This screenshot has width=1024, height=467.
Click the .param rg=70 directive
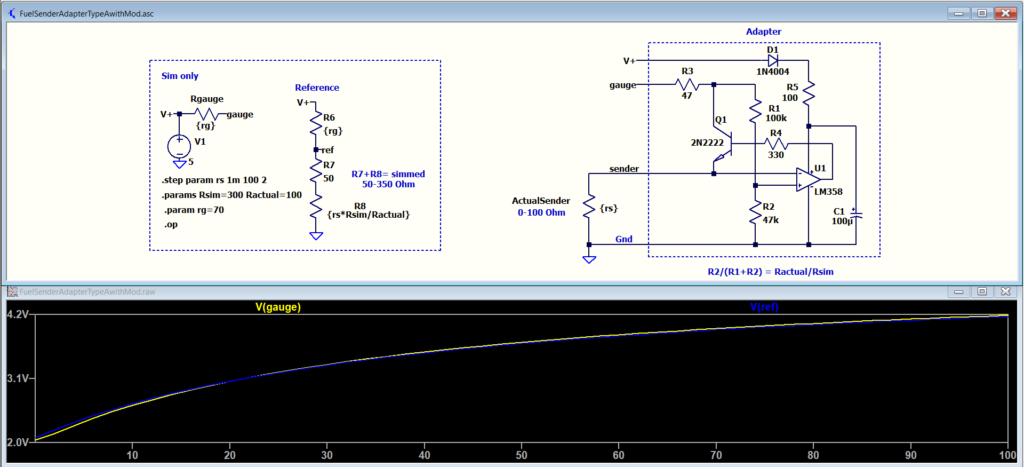point(193,210)
